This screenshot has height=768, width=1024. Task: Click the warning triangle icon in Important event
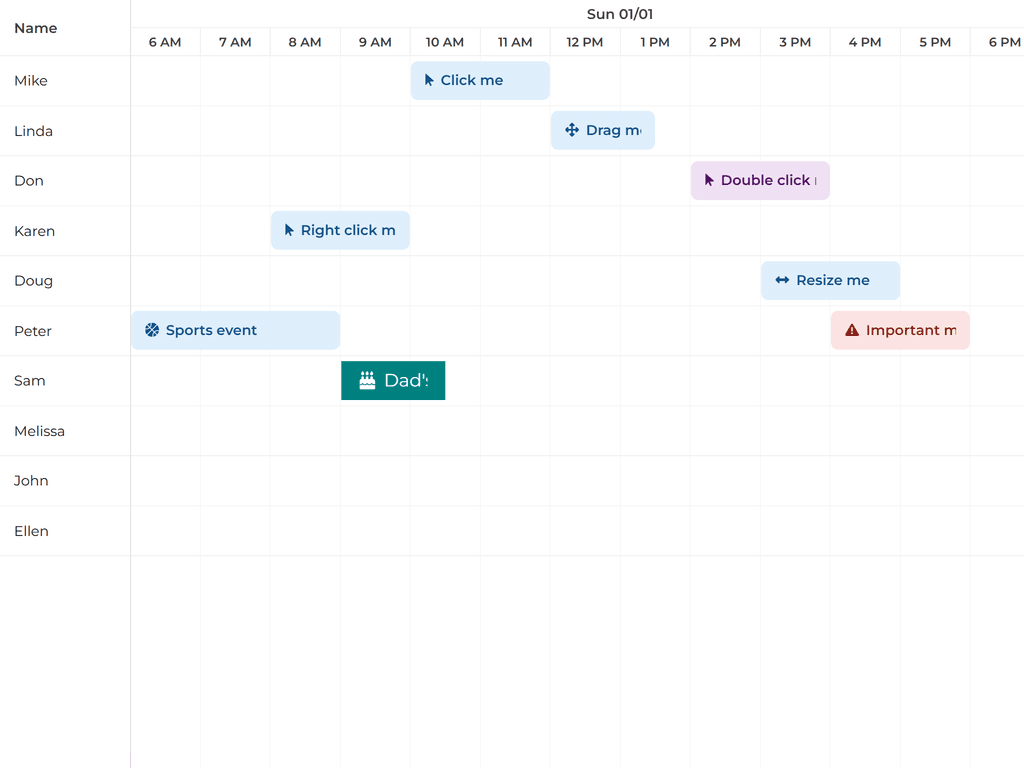point(852,330)
